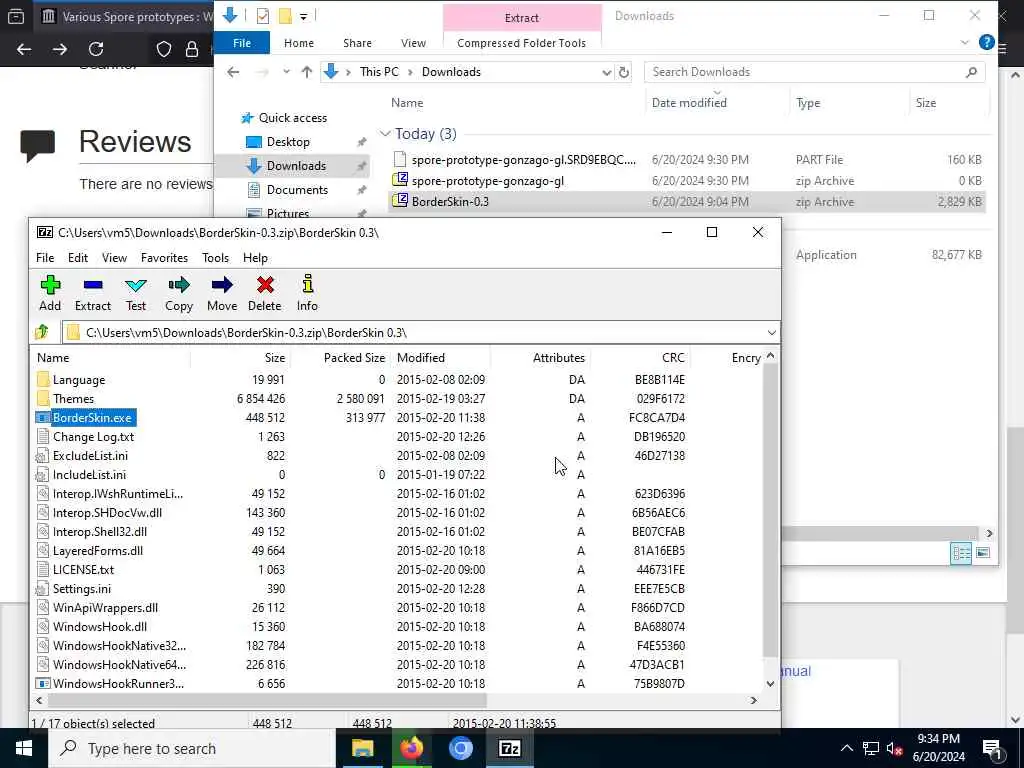The width and height of the screenshot is (1024, 768).
Task: Click the taskbar search box
Action: click(192, 748)
